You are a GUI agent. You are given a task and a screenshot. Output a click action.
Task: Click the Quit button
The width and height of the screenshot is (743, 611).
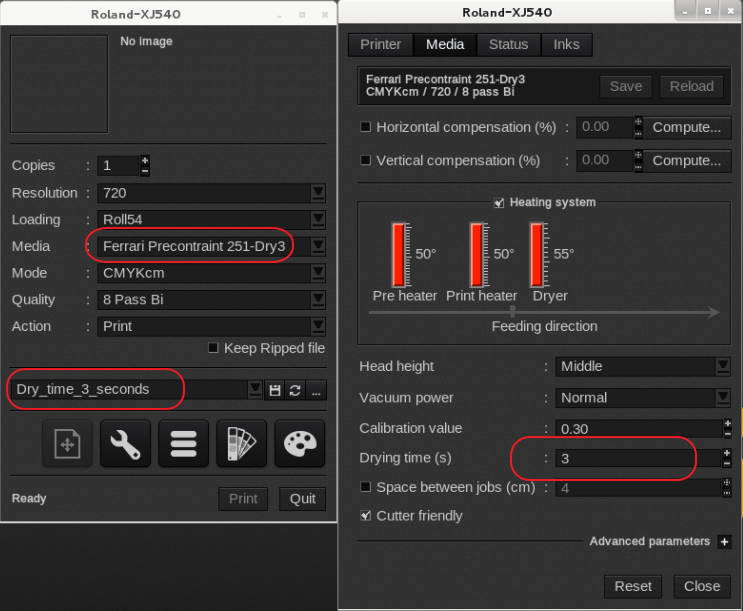302,499
